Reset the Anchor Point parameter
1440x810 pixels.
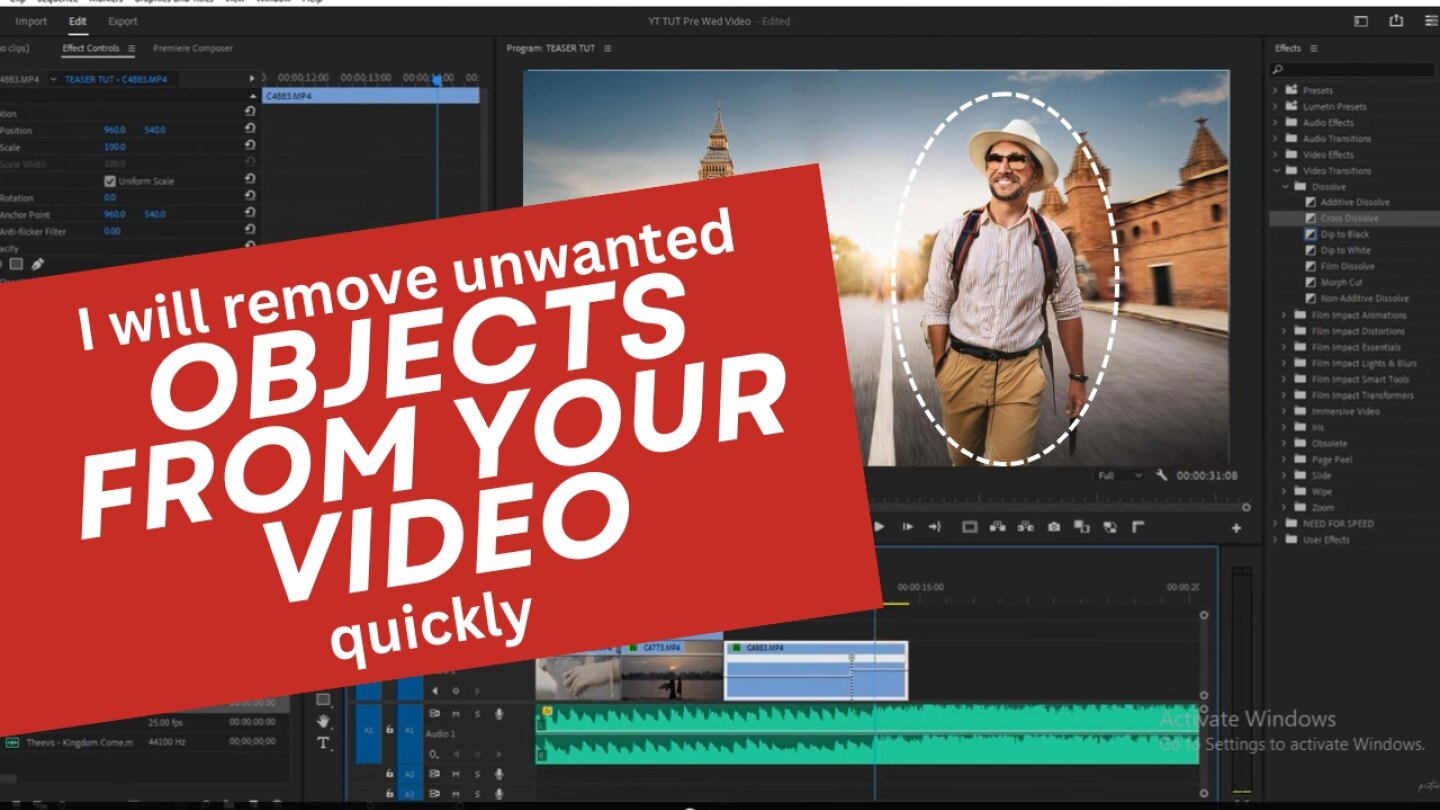click(x=250, y=214)
